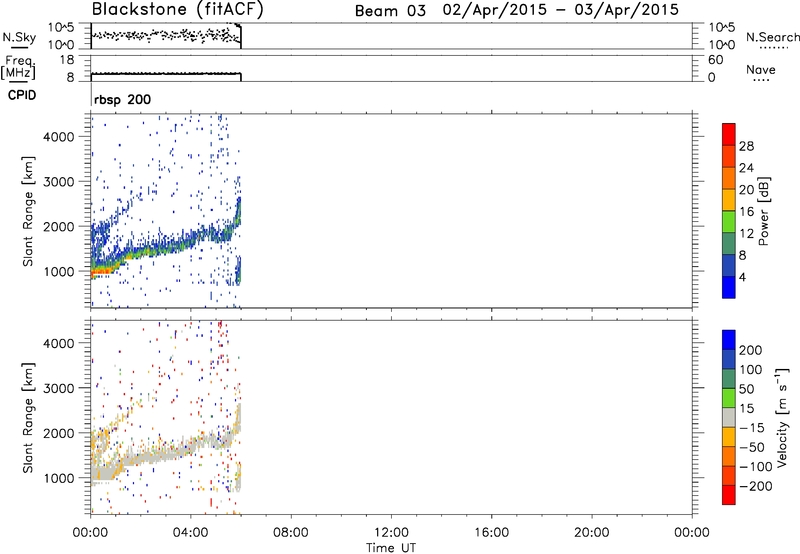
Task: Click the '04:00' time axis label
Action: [191, 533]
